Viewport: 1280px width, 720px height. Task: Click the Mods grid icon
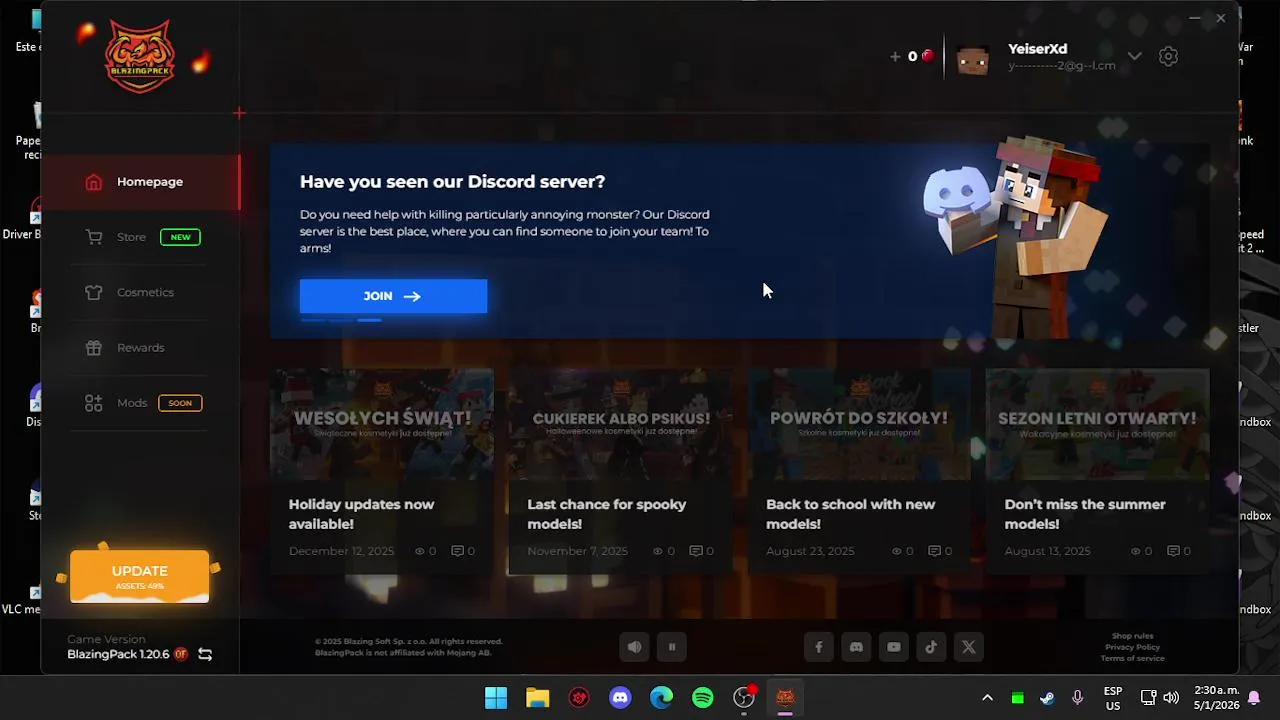point(94,403)
